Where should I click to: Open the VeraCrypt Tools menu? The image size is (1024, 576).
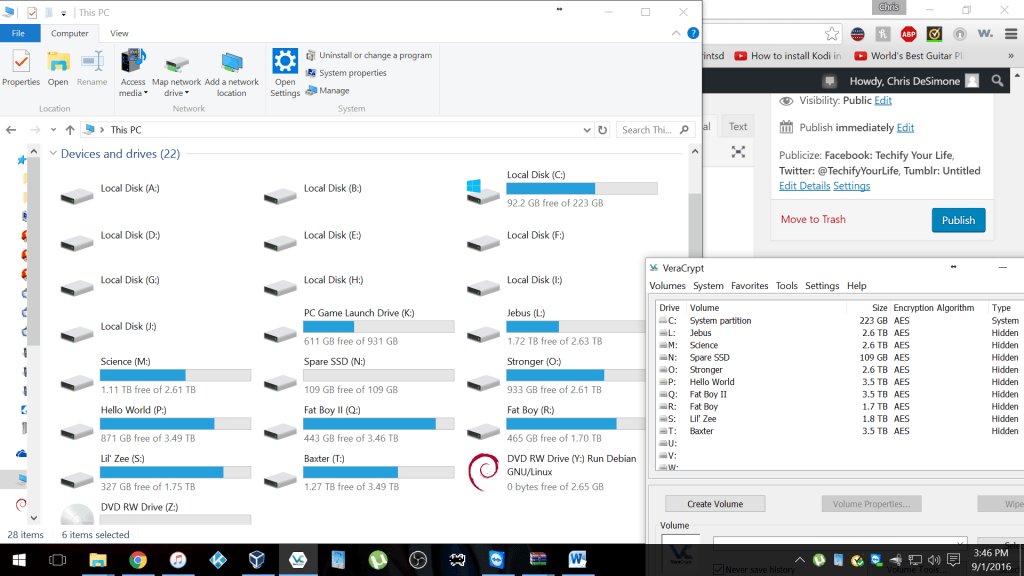point(786,286)
